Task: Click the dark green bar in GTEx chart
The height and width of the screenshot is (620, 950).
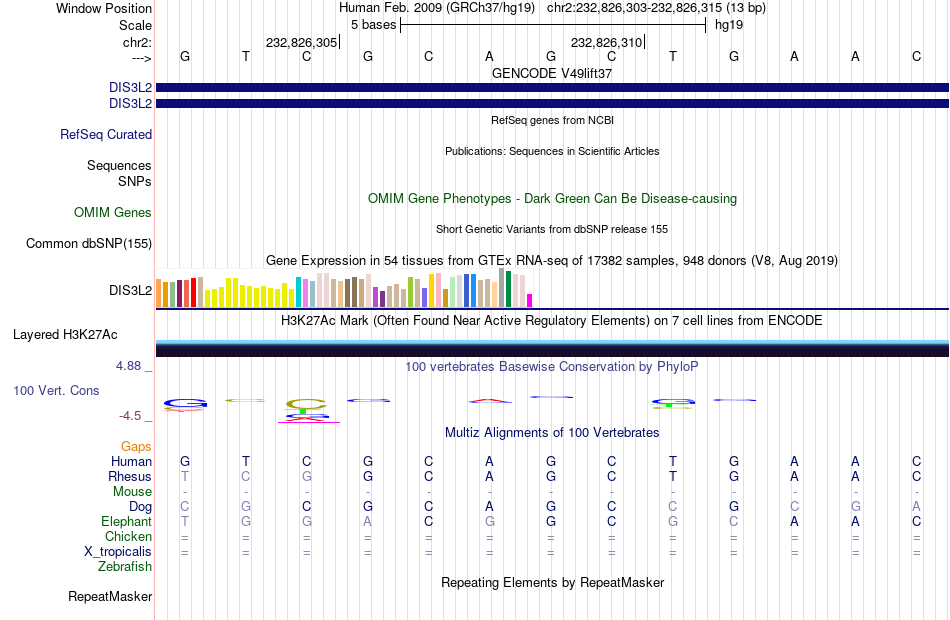Action: (x=508, y=290)
